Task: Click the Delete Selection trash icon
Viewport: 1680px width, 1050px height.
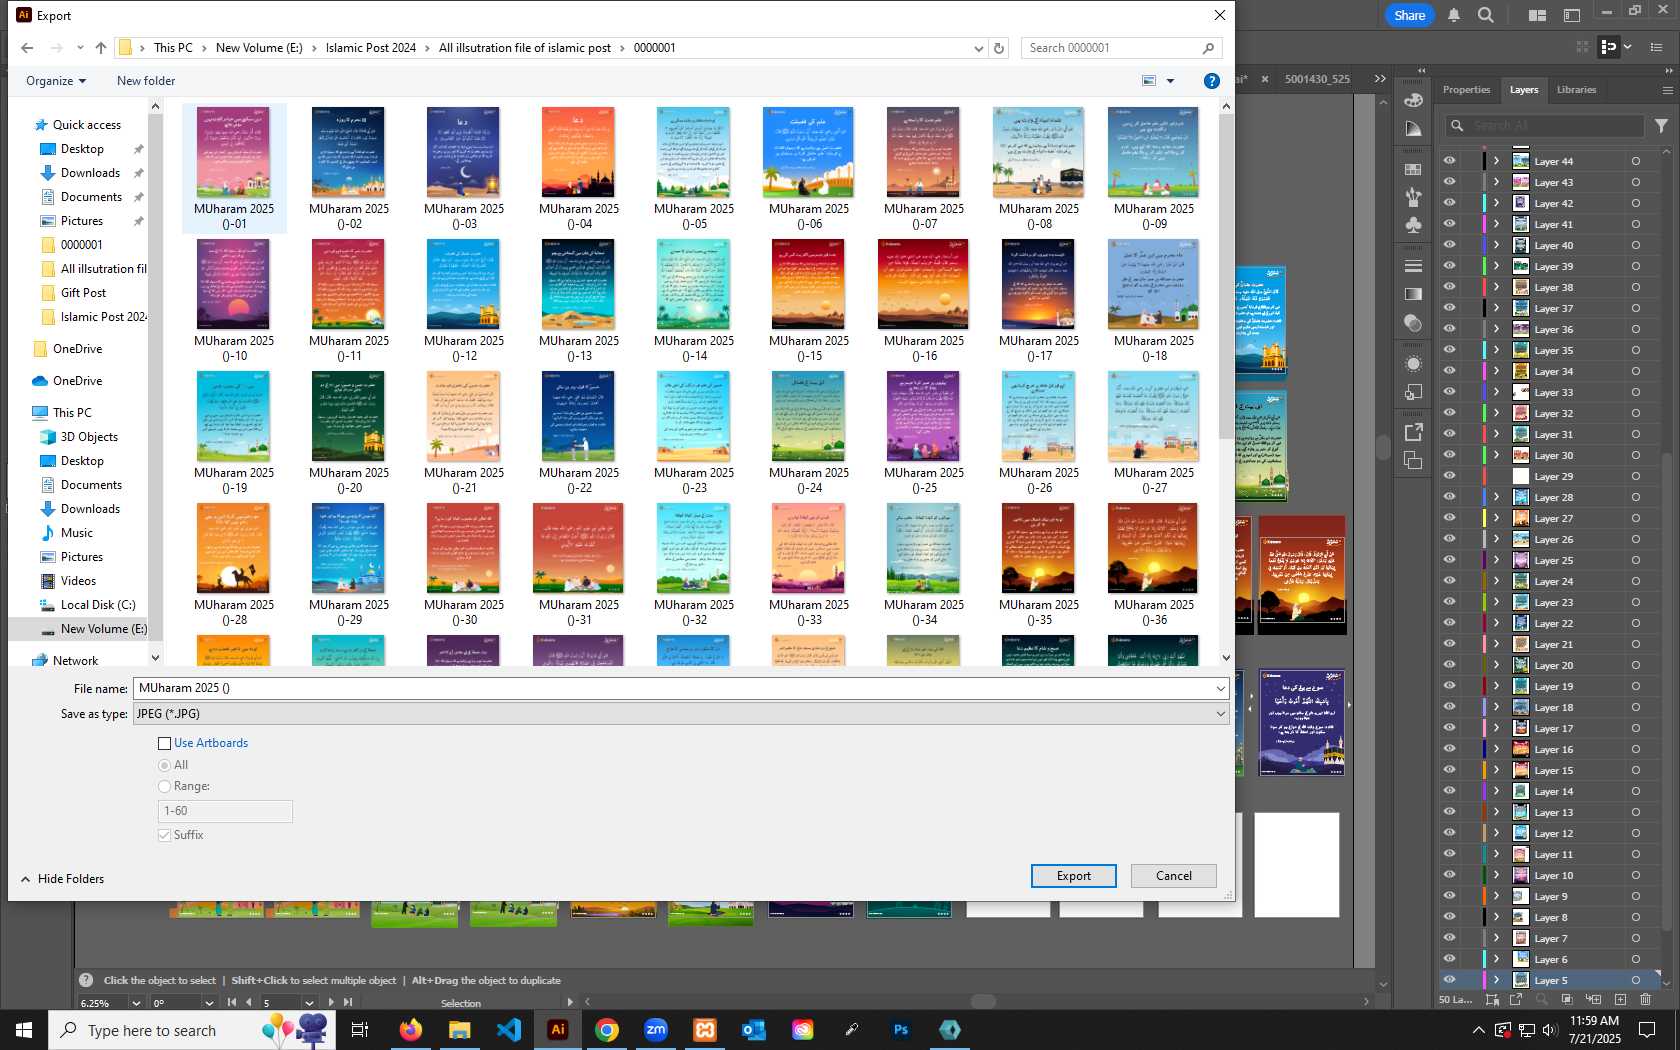Action: [x=1646, y=999]
